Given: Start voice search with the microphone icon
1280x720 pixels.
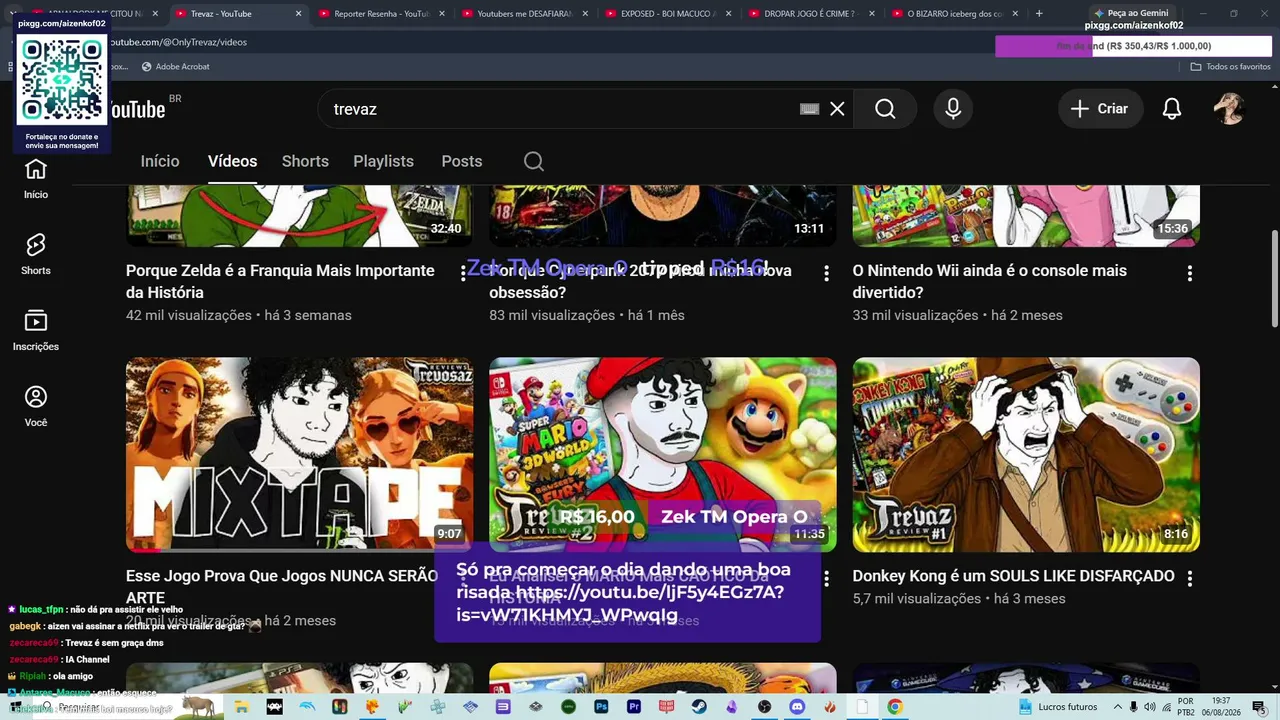Looking at the screenshot, I should (x=953, y=109).
